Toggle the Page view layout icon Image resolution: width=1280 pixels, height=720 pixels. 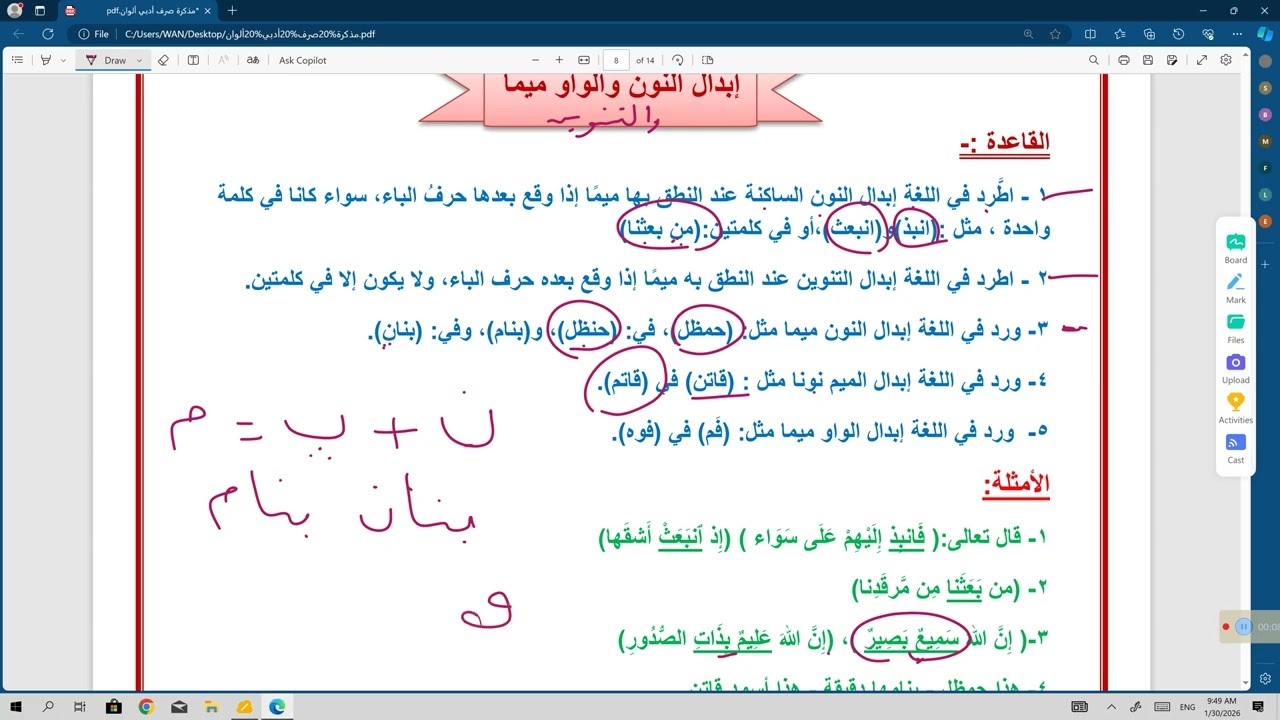tap(193, 60)
